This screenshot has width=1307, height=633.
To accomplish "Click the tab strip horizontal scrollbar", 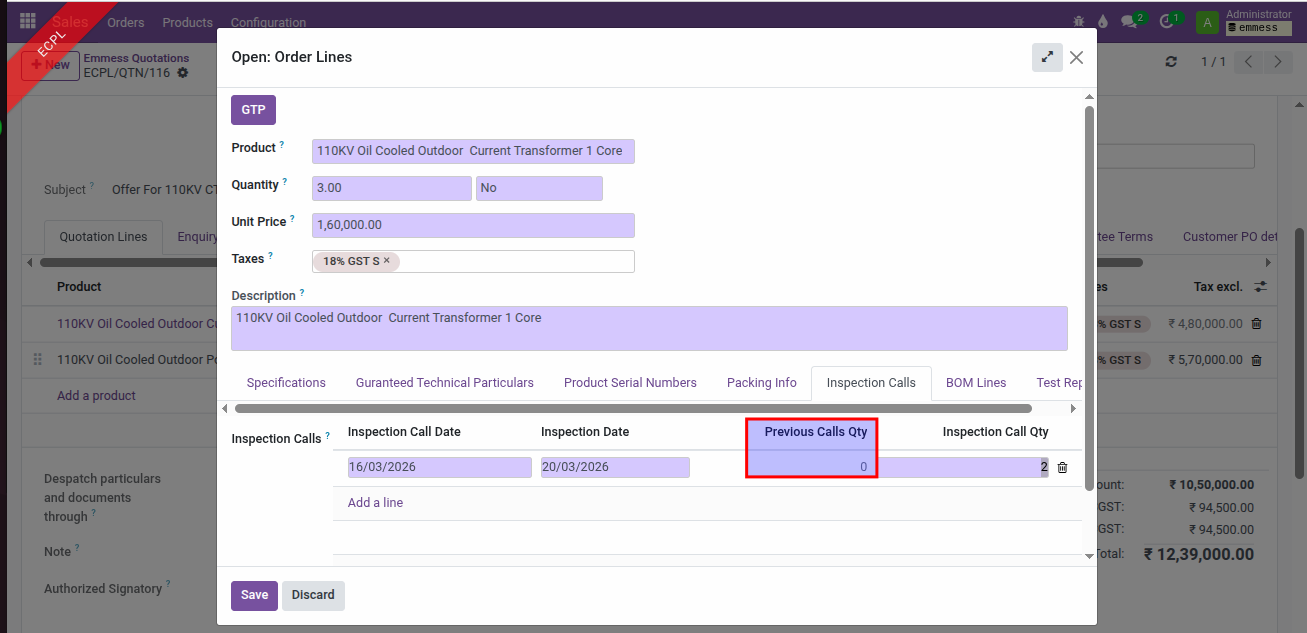I will [632, 408].
